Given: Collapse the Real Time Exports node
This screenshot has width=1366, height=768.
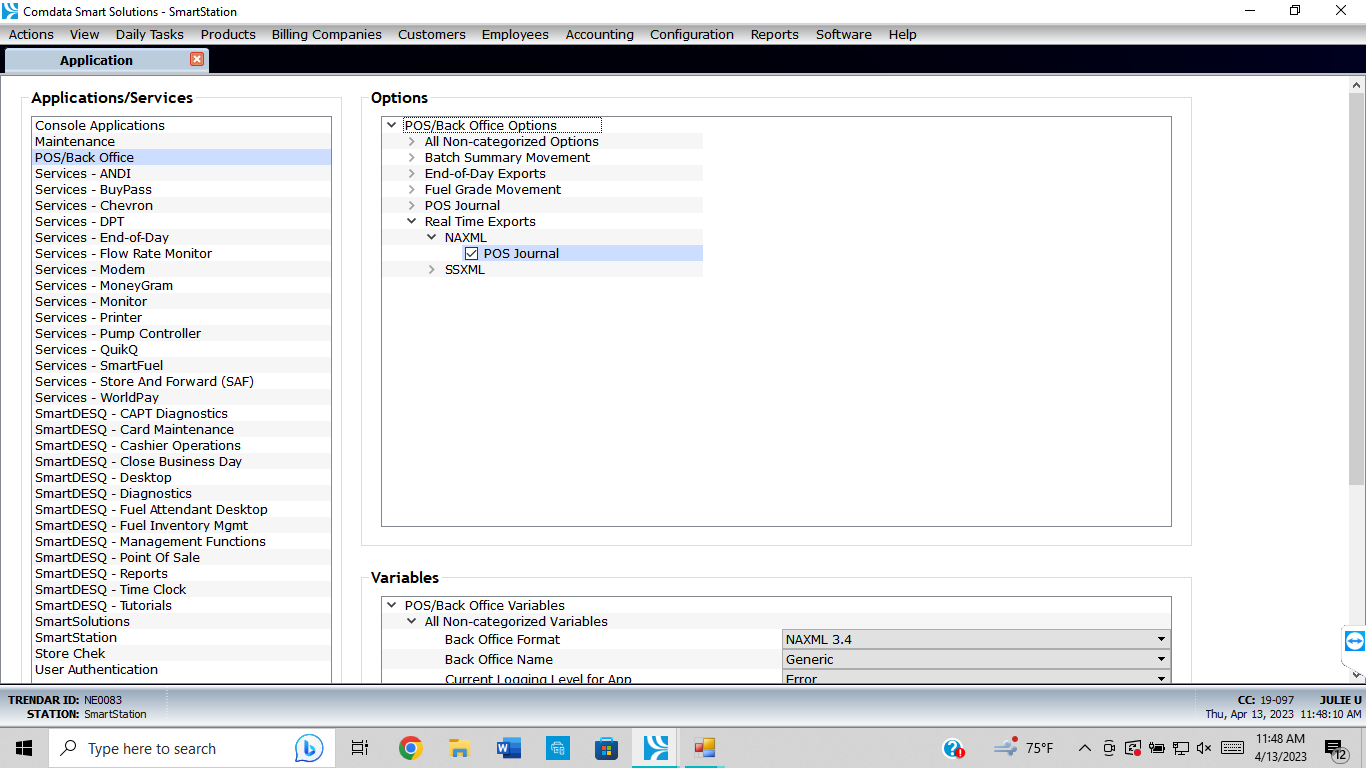Looking at the screenshot, I should pos(412,222).
